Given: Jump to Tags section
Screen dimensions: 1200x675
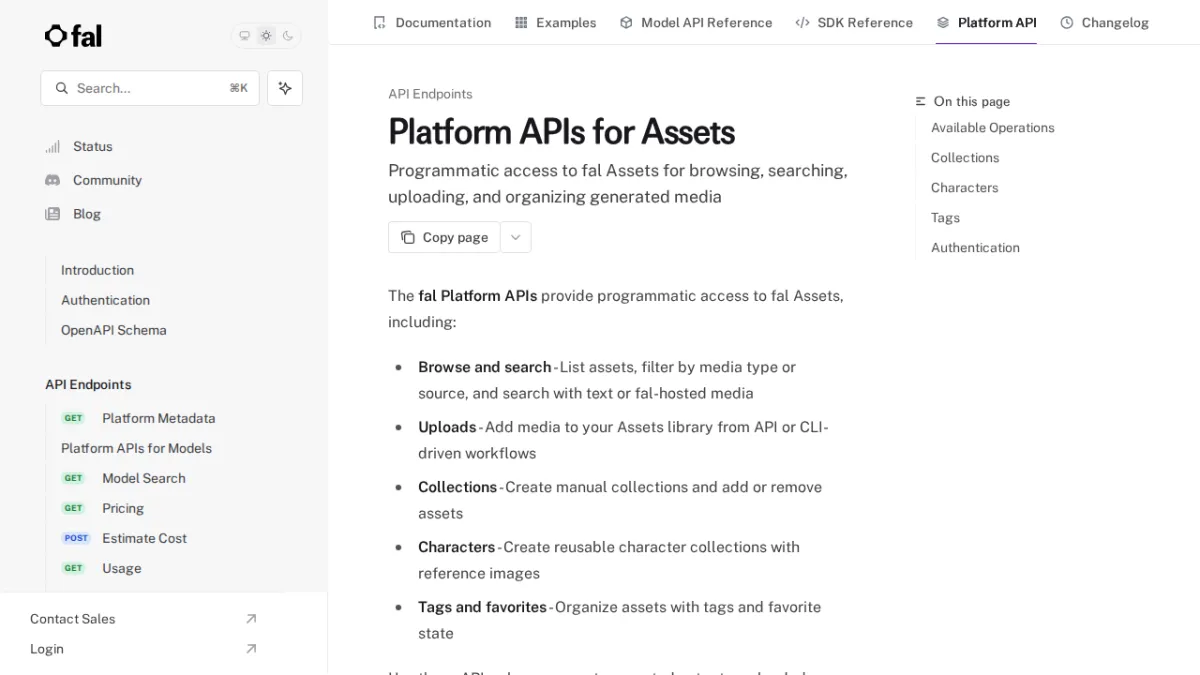Looking at the screenshot, I should pyautogui.click(x=945, y=218).
